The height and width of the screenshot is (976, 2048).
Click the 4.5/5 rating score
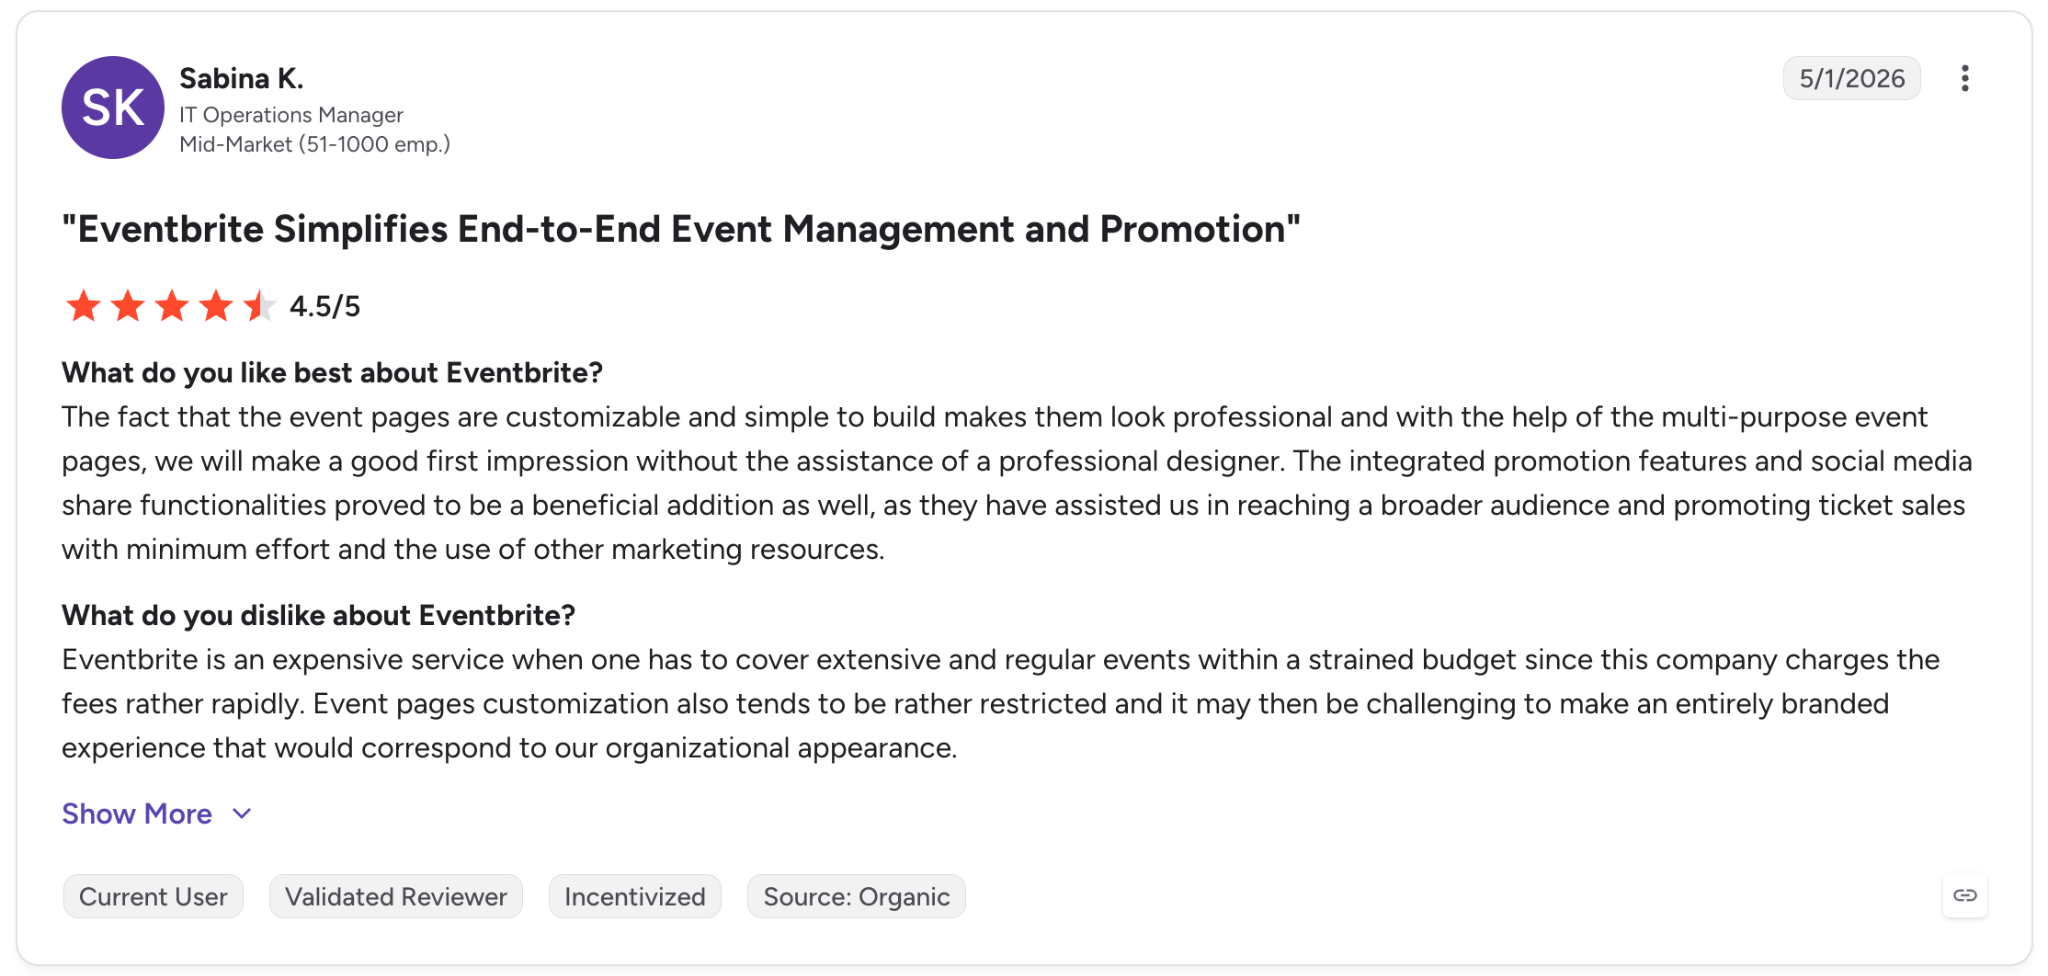[325, 306]
